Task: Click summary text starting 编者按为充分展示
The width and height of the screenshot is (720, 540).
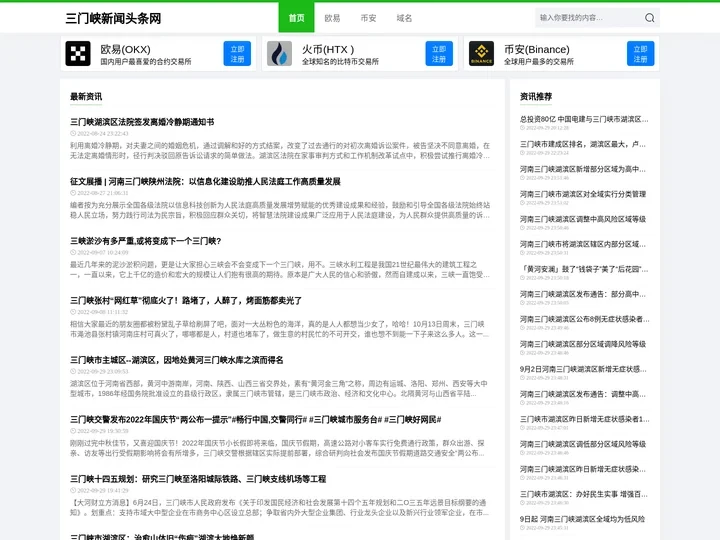Action: 280,210
